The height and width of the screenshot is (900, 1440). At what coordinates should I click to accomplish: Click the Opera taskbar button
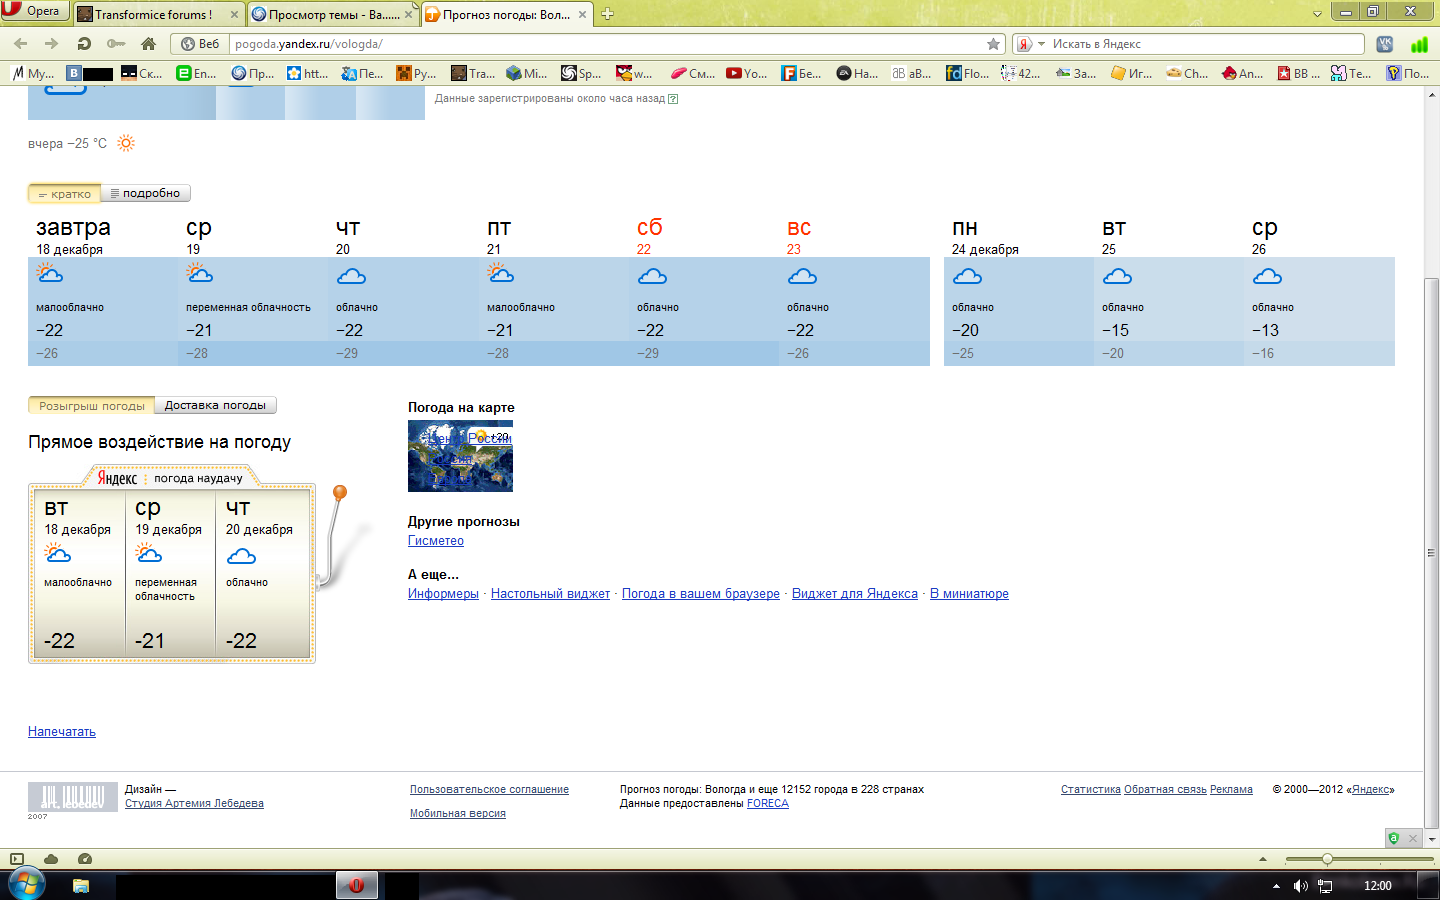coord(356,885)
